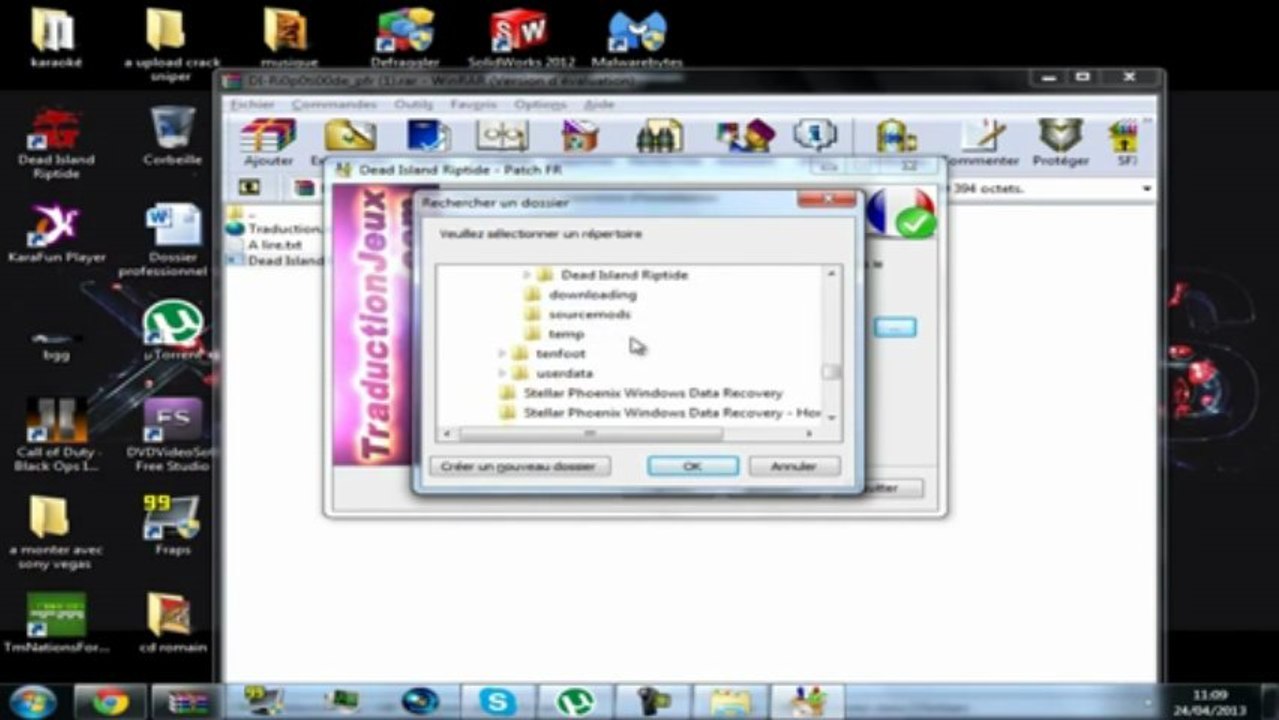The height and width of the screenshot is (720, 1279).
Task: Click the up-folder icon beside WinRAR path bar
Action: (x=249, y=187)
